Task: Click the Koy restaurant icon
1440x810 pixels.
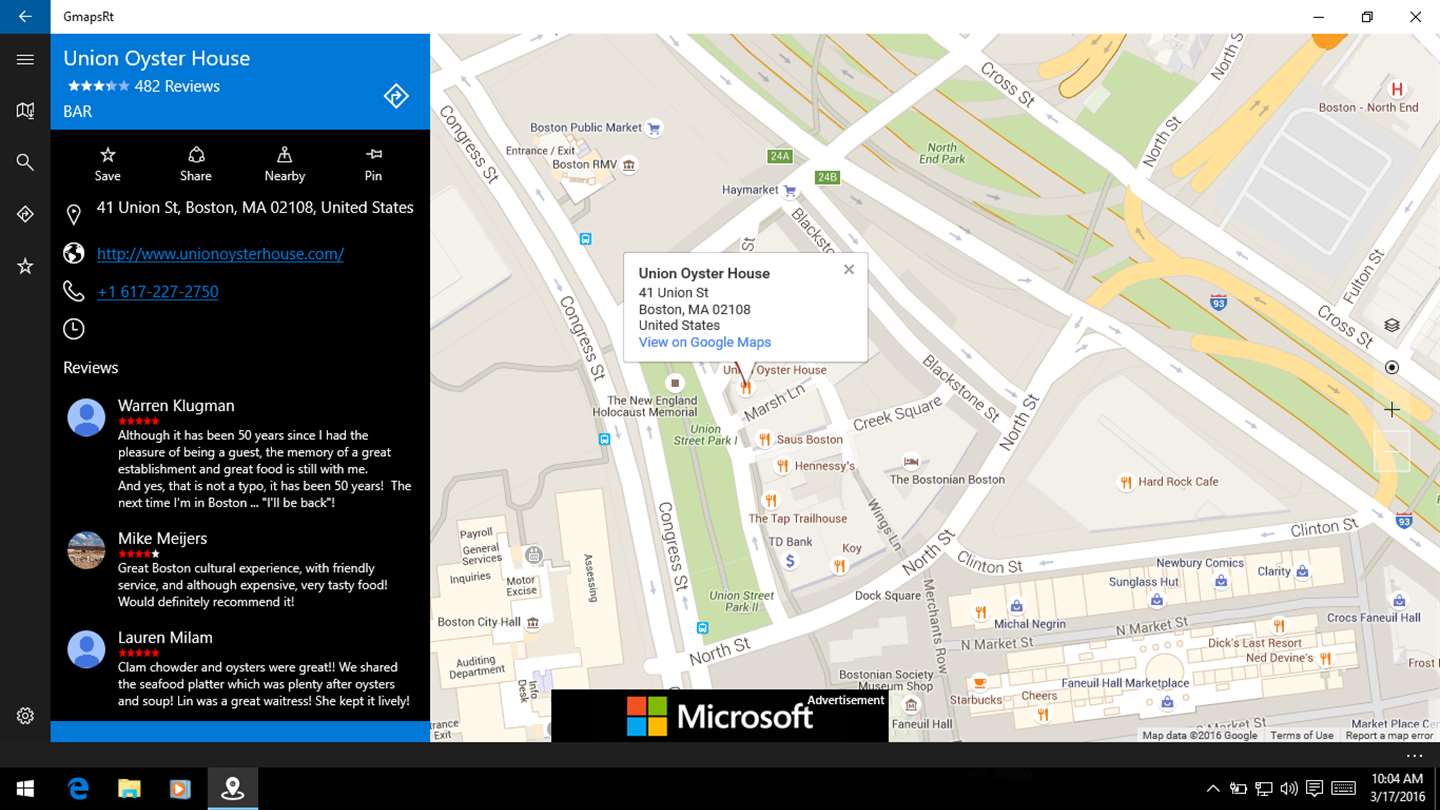Action: tap(839, 566)
